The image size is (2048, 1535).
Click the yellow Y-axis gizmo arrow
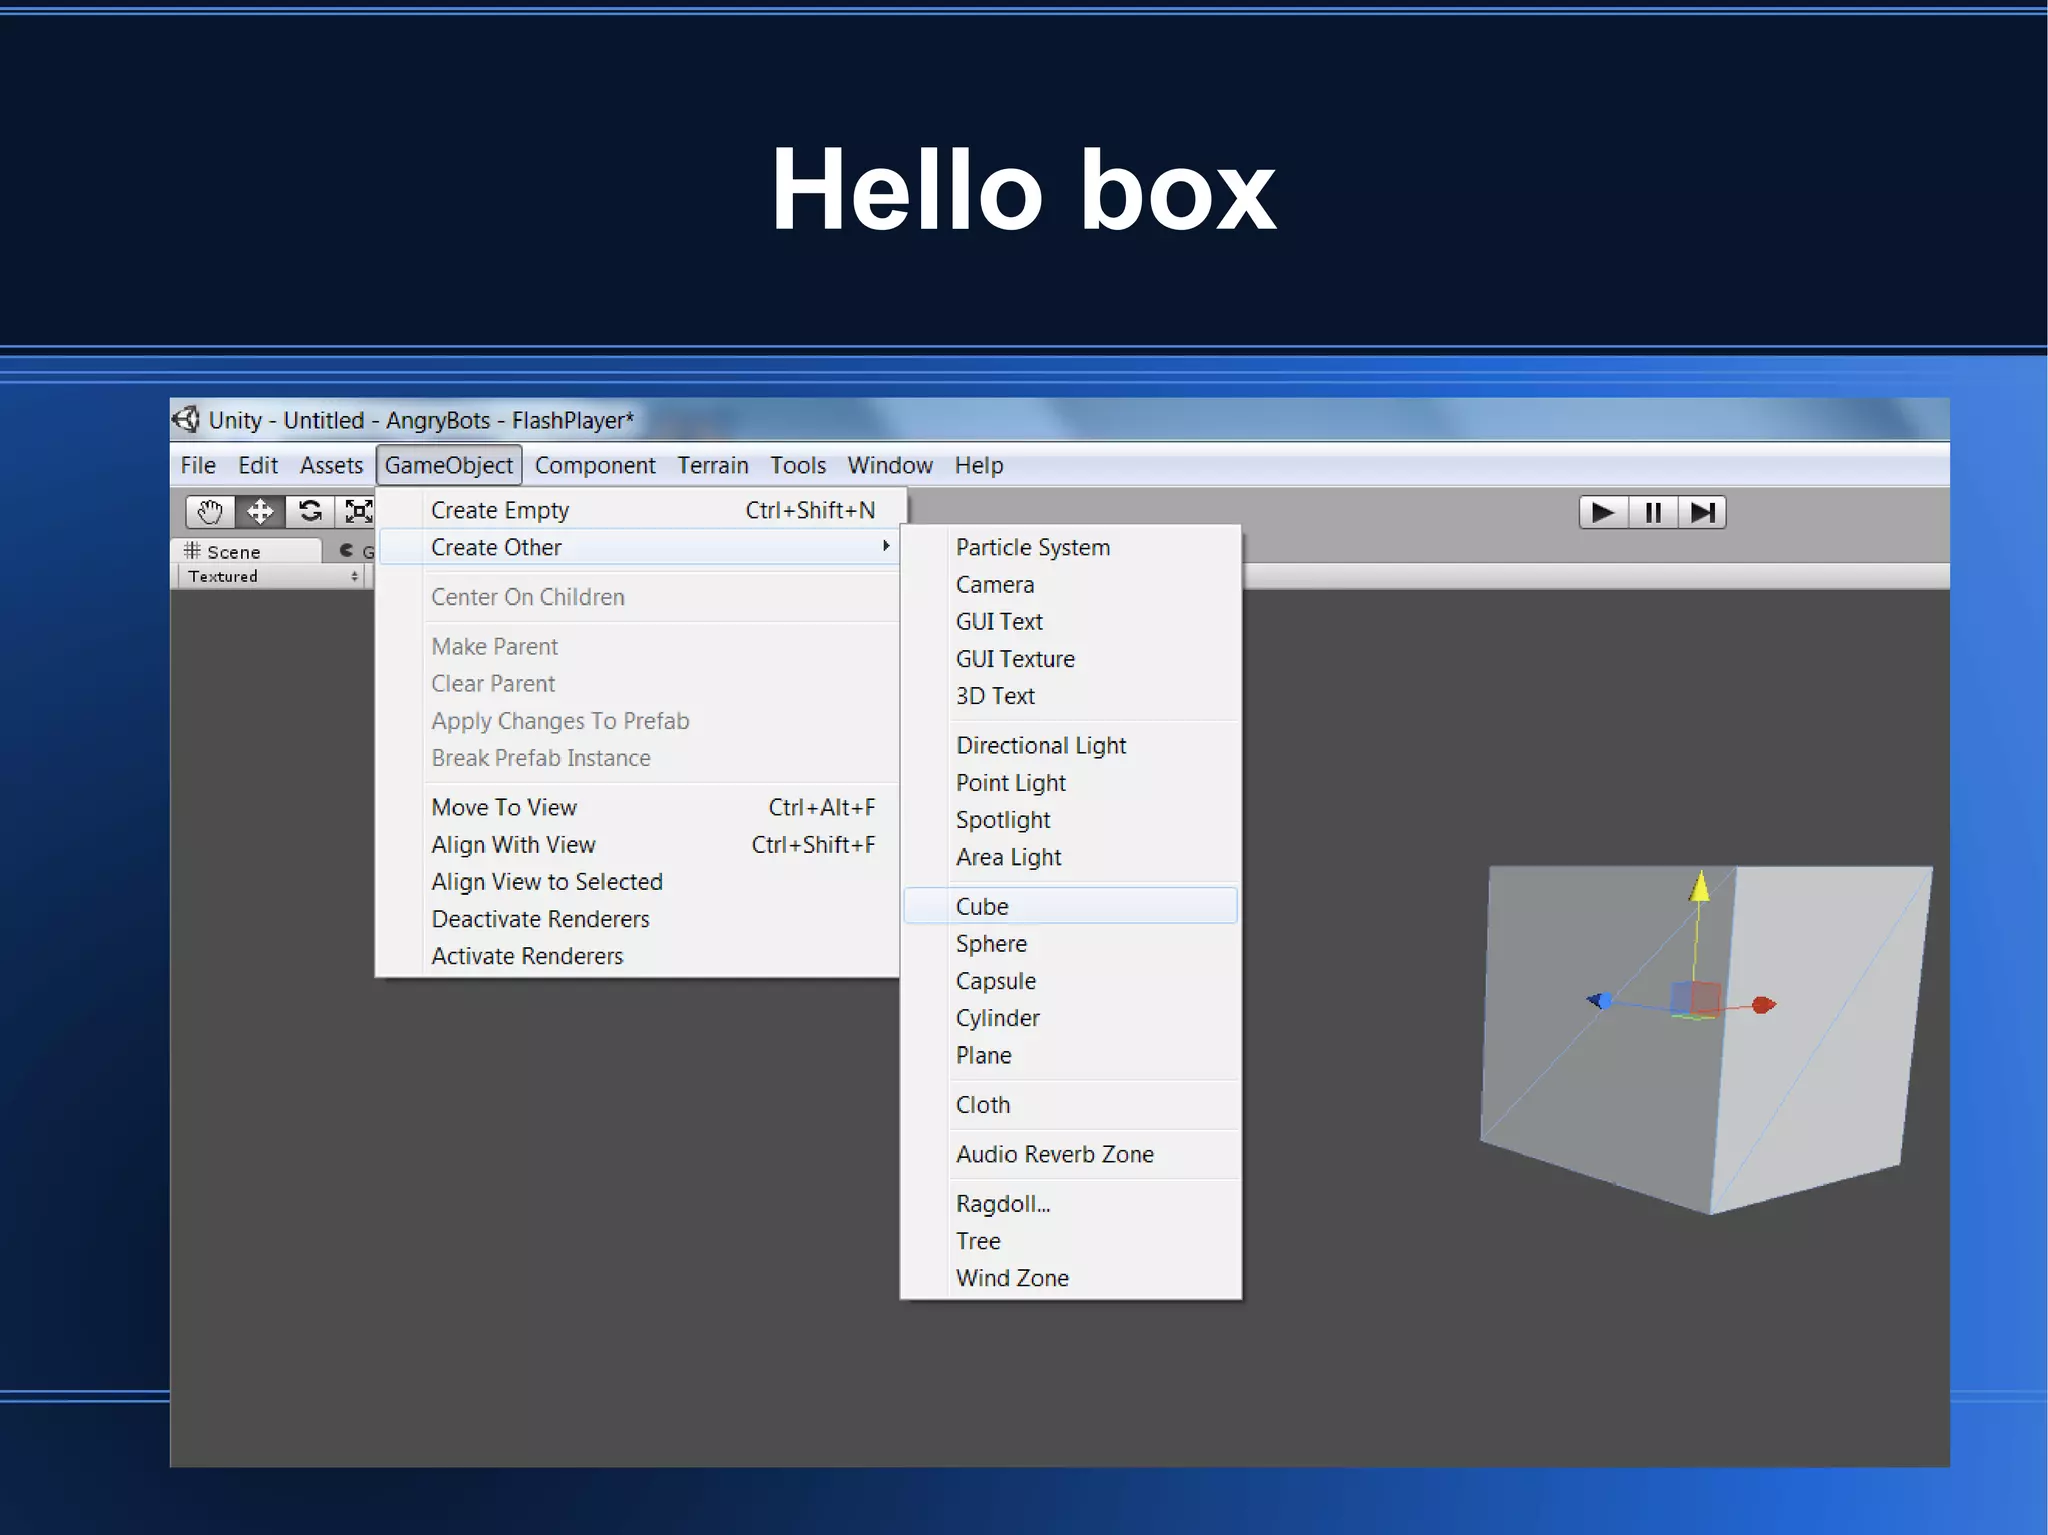[1699, 886]
